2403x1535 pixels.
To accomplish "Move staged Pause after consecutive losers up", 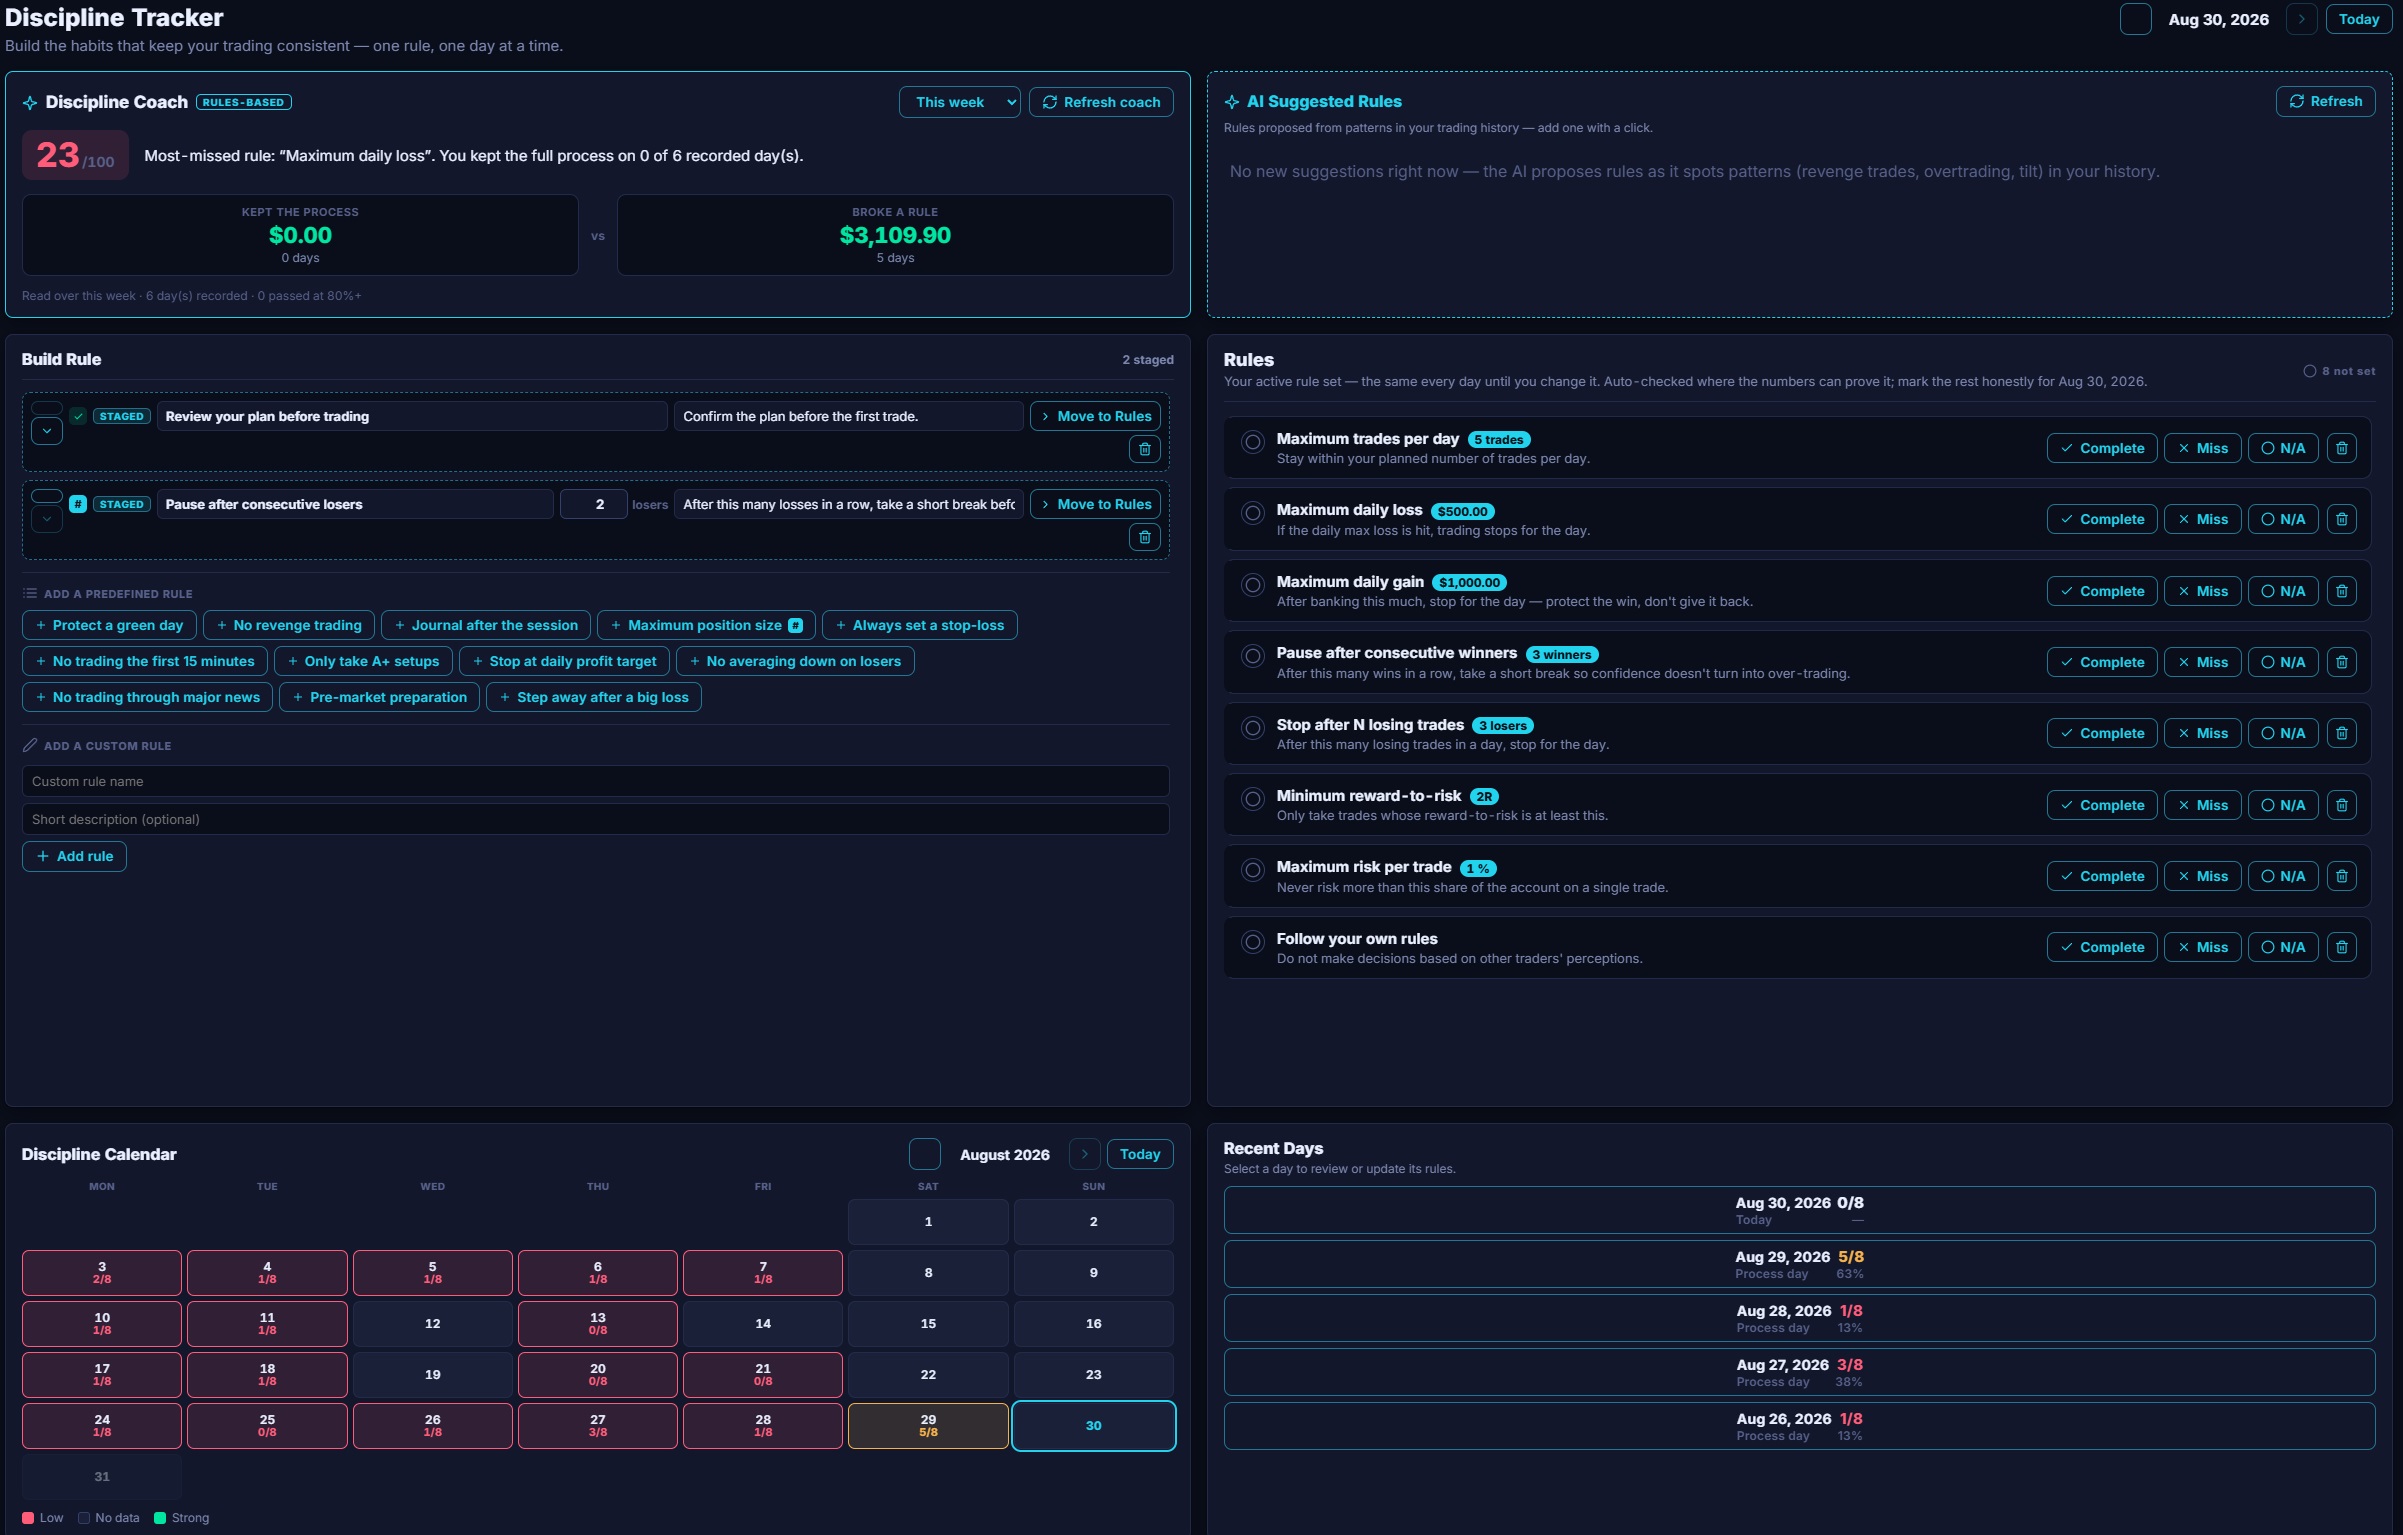I will tap(47, 496).
